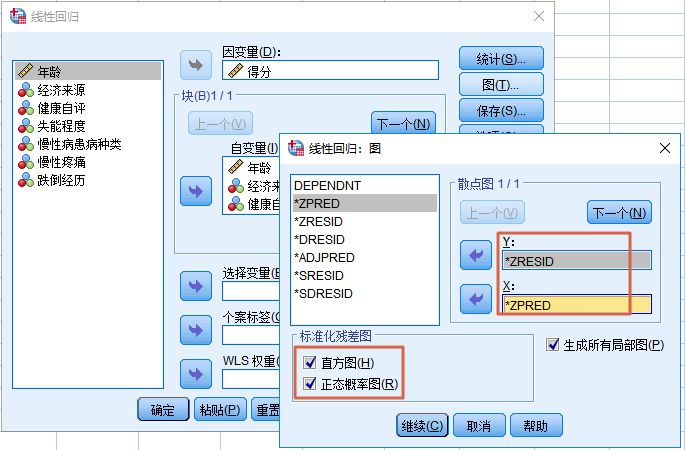Click the nominal icon beside 健康自评 in left list
Screen dimensions: 685x450
click(26, 108)
